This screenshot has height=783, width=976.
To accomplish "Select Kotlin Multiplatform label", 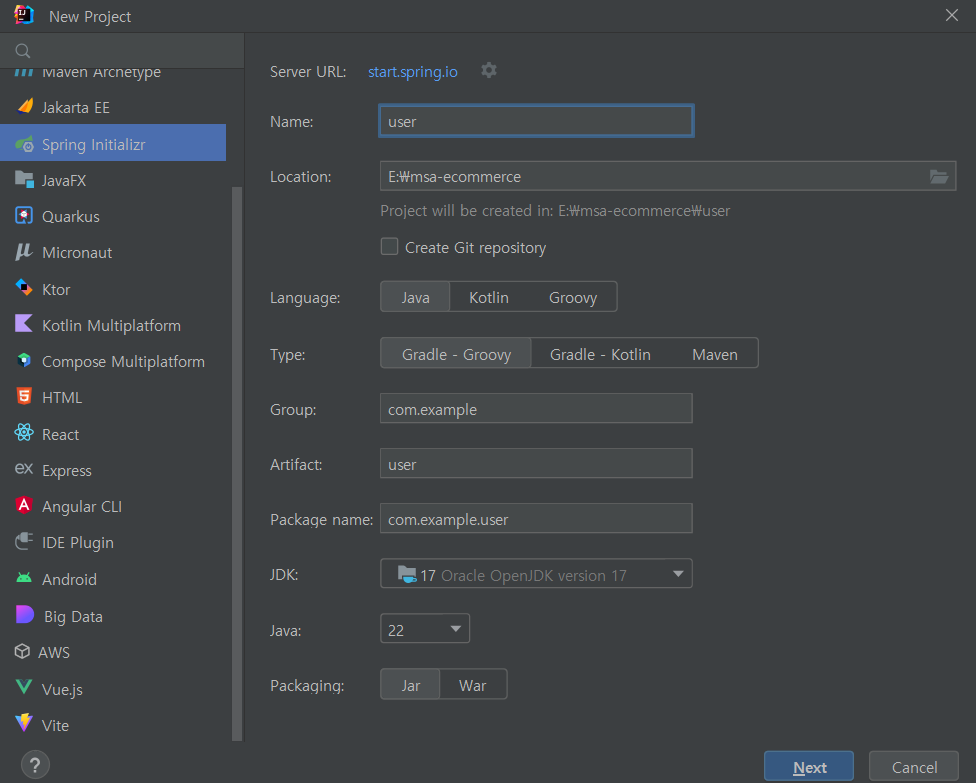I will 111,326.
